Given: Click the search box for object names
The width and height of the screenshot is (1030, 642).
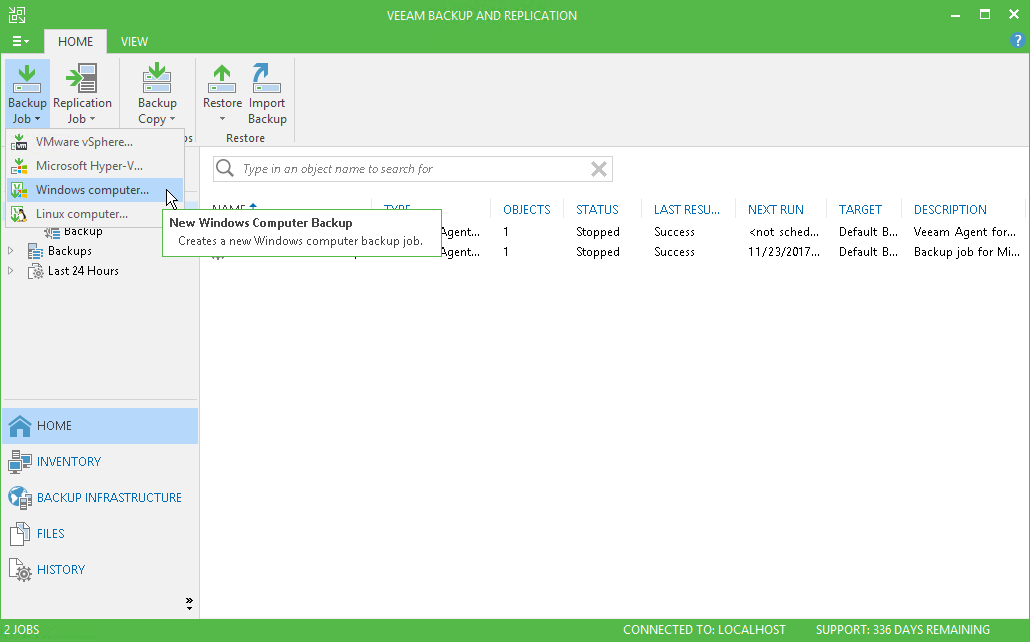Looking at the screenshot, I should pyautogui.click(x=413, y=169).
